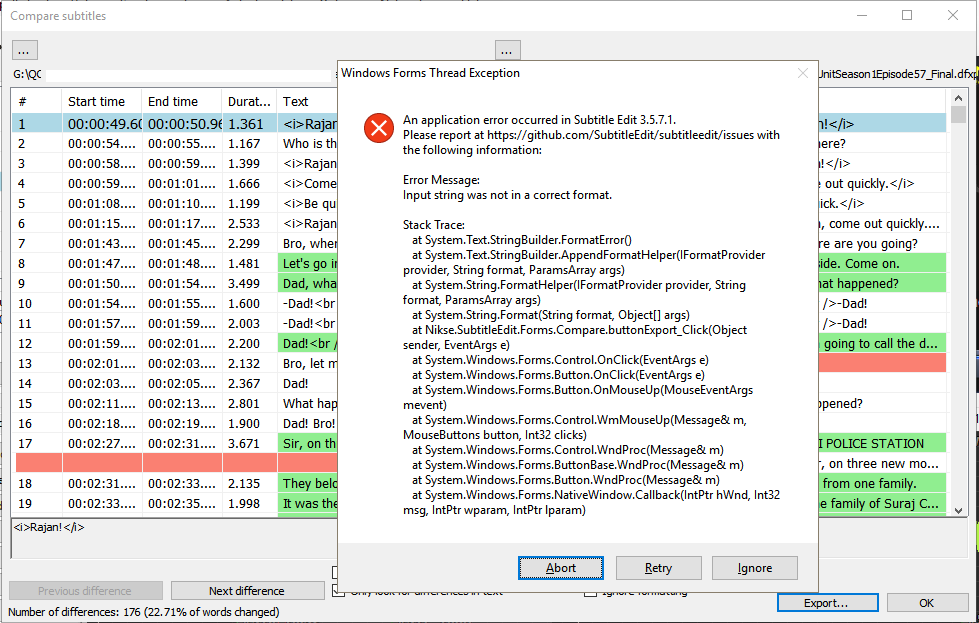This screenshot has width=979, height=623.
Task: Select row 17 containing "Sir, on th..."
Action: [x=150, y=443]
